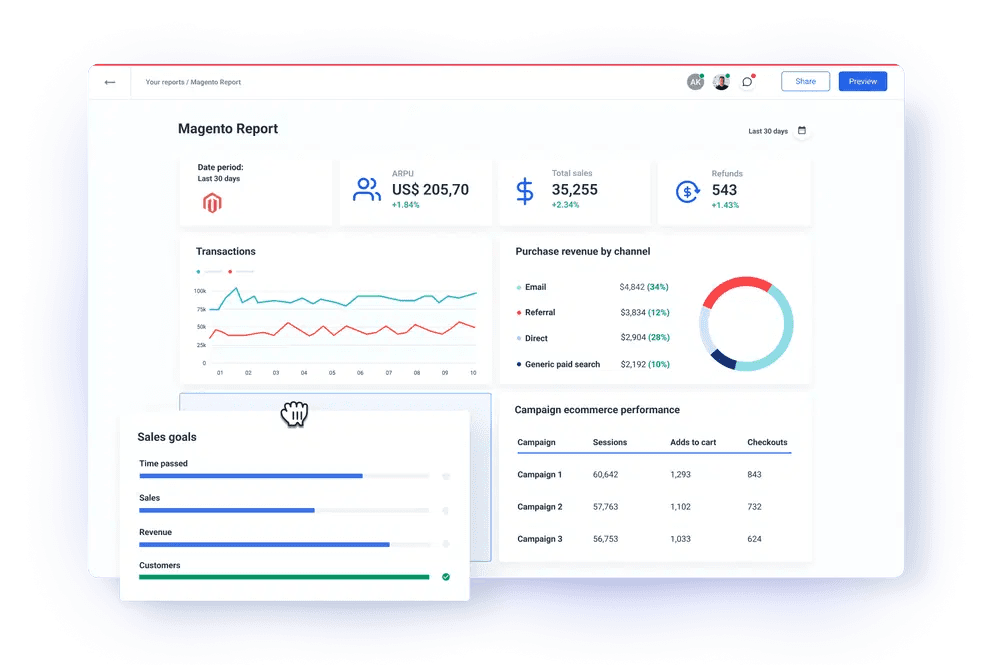Click the Revenue progress bar
Viewport: 992px width, 665px height.
tap(284, 544)
